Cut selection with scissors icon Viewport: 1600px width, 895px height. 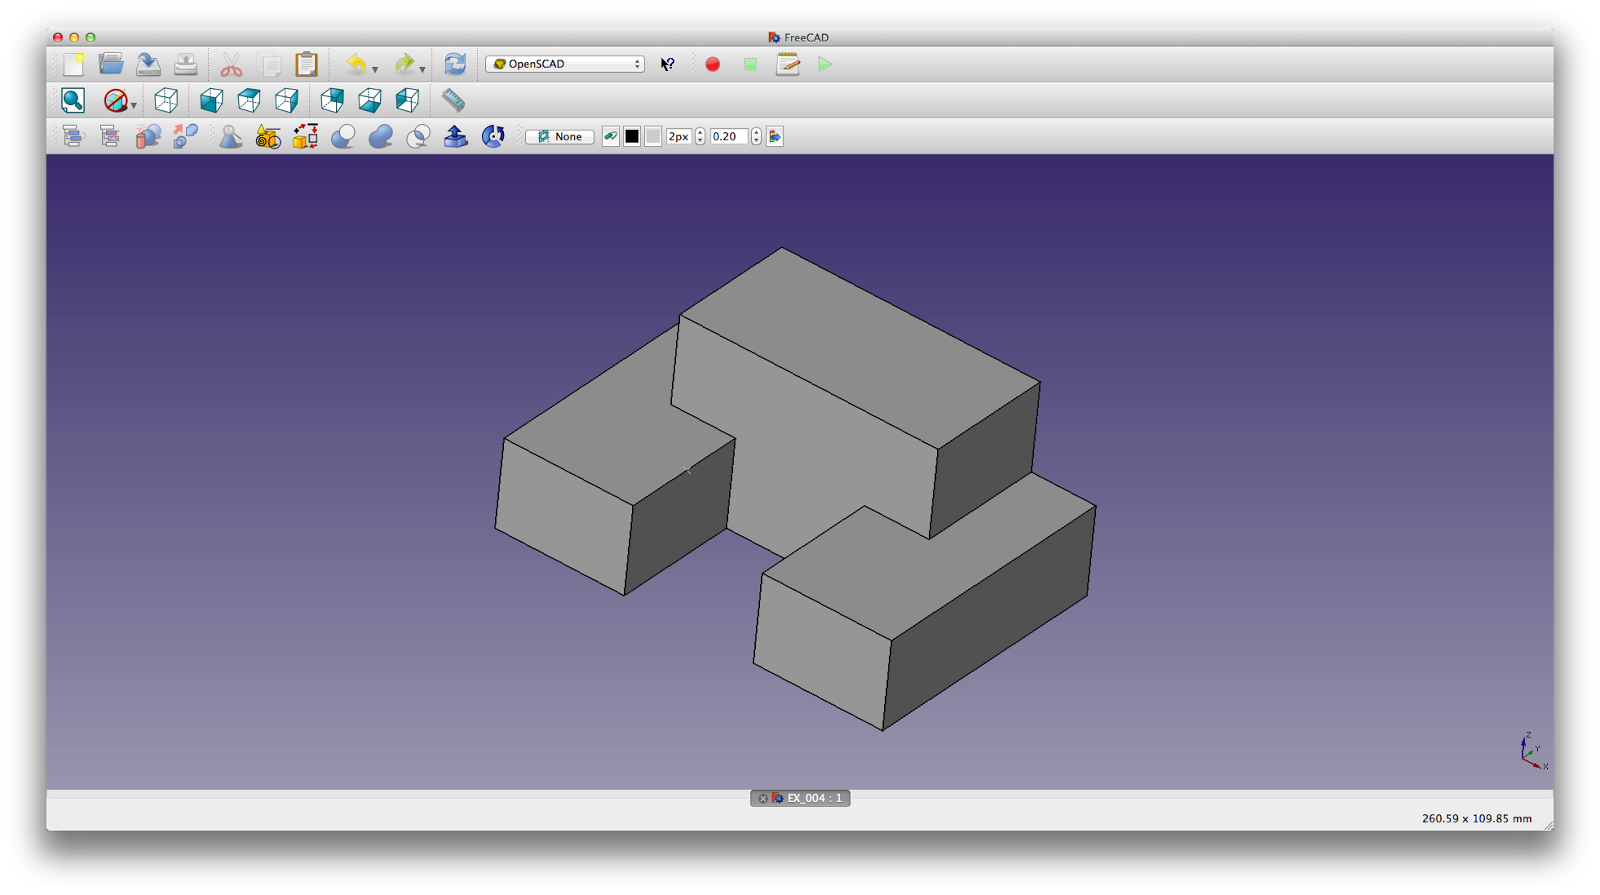(231, 65)
